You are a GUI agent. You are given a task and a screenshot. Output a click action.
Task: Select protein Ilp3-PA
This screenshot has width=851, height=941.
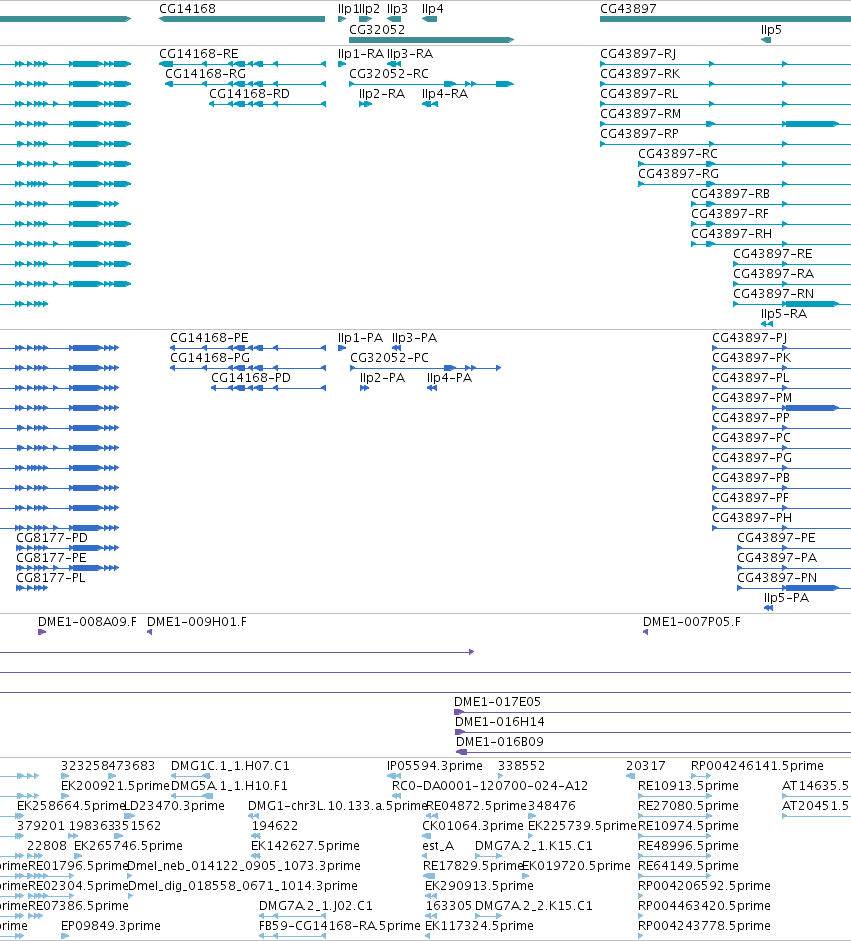pyautogui.click(x=396, y=348)
